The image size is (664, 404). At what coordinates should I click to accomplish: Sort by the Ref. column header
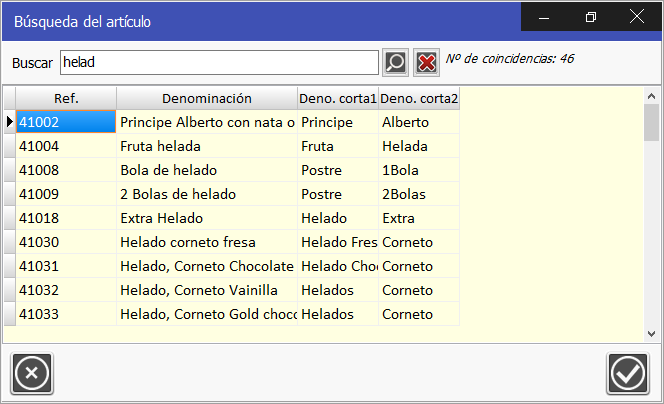point(66,98)
